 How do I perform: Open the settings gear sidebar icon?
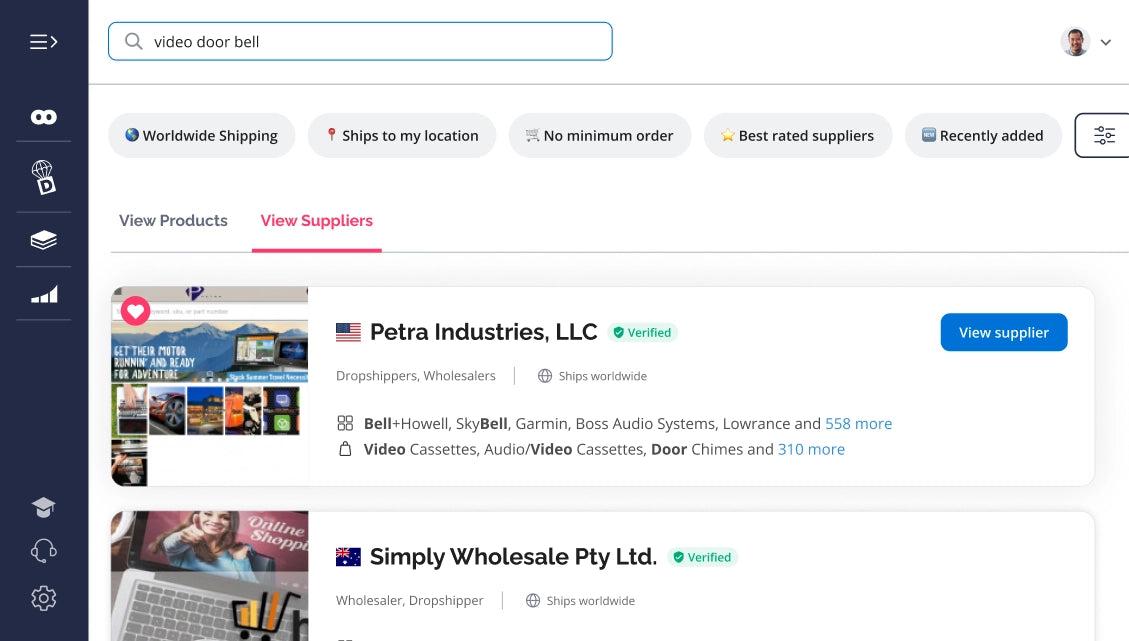click(x=43, y=598)
